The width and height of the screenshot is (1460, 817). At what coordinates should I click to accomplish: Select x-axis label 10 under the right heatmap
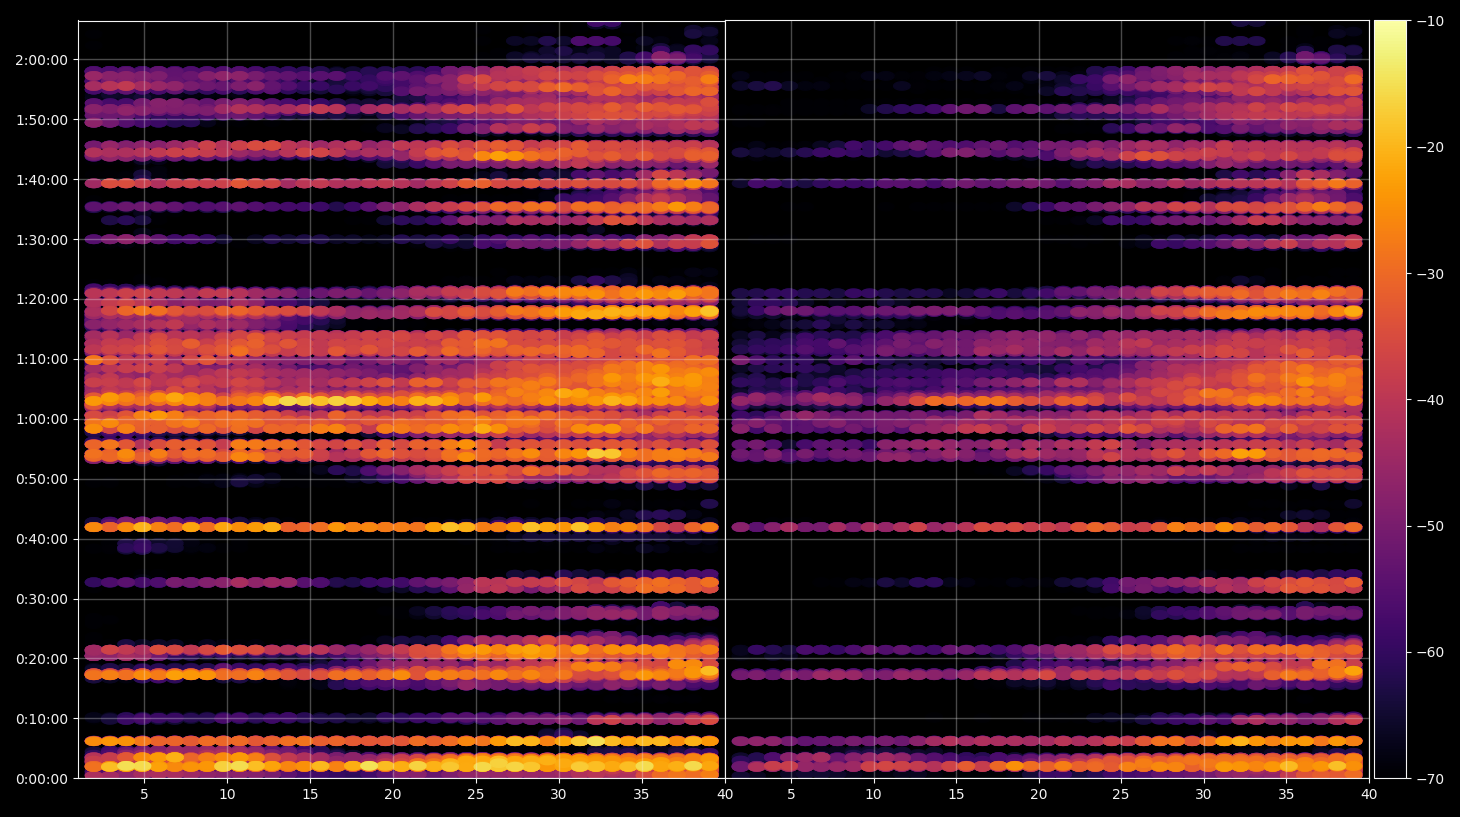873,794
